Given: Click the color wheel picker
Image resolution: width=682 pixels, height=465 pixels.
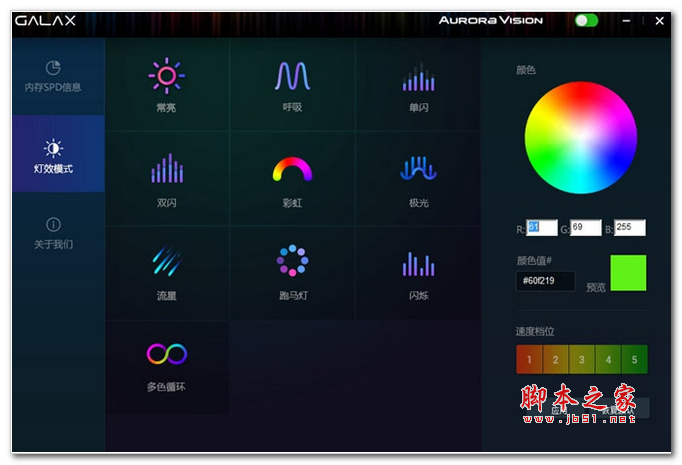Looking at the screenshot, I should click(x=581, y=137).
